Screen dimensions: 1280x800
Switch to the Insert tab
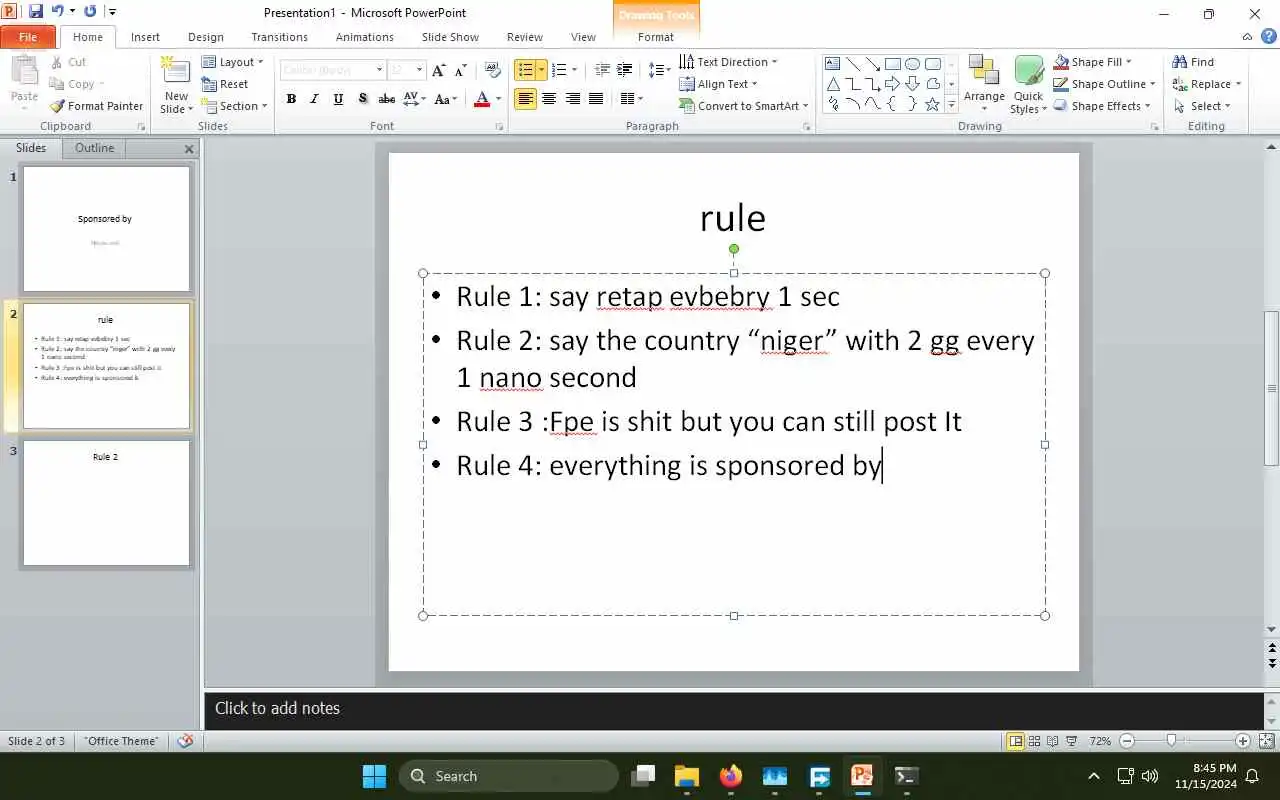tap(145, 37)
